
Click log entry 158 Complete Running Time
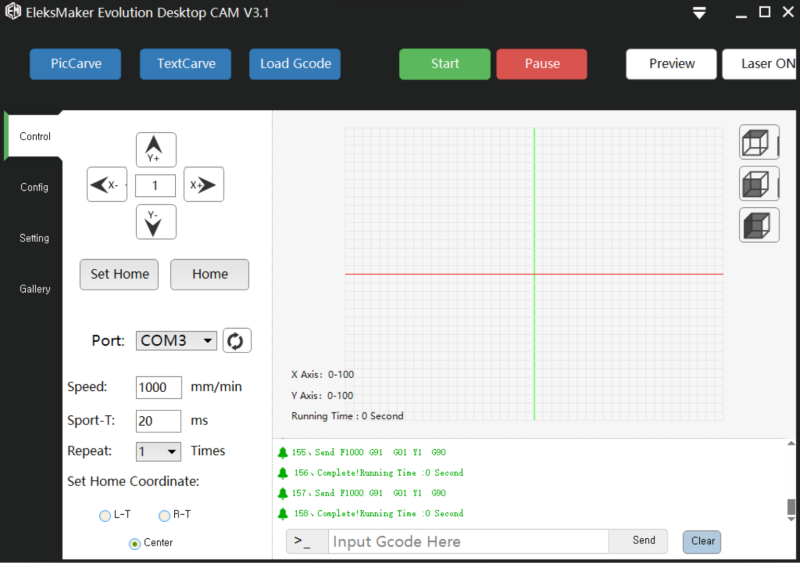pos(379,513)
